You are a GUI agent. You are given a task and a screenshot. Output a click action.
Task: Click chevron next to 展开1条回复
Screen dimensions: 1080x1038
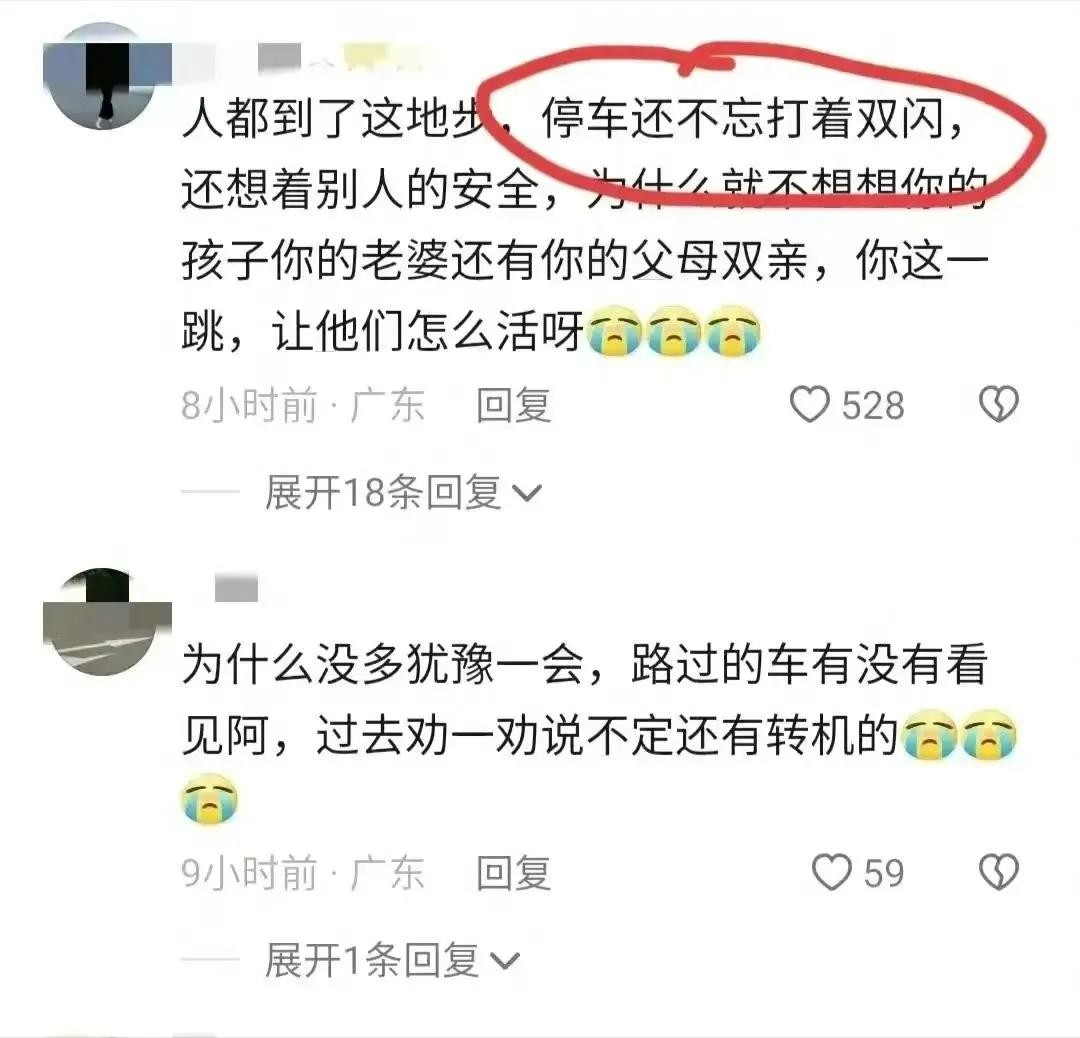point(506,962)
